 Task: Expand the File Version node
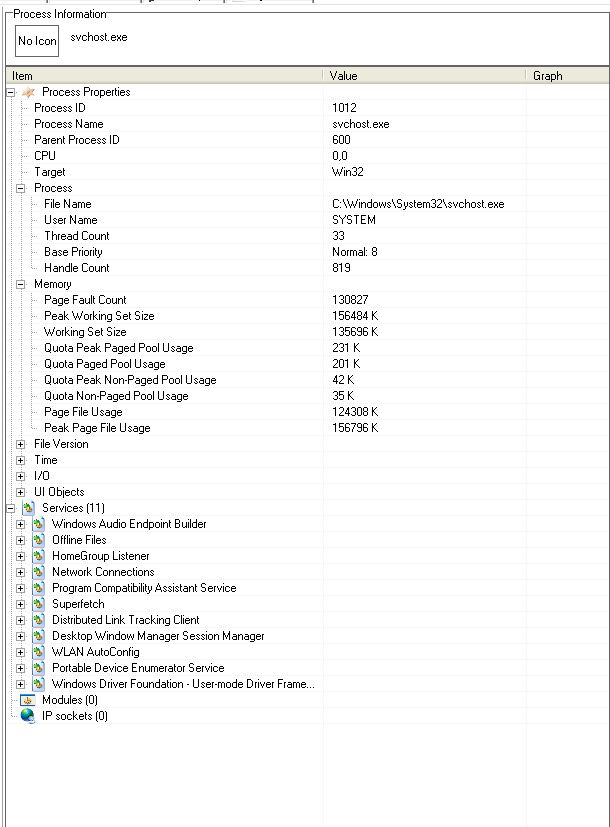point(21,445)
